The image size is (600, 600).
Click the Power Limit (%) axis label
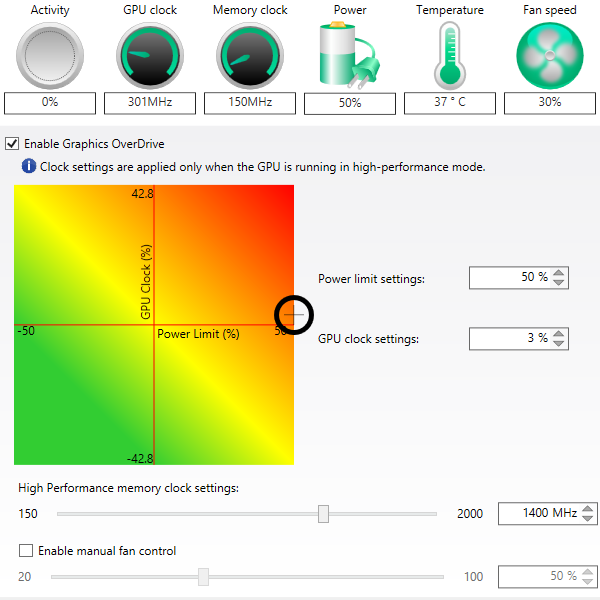click(198, 334)
